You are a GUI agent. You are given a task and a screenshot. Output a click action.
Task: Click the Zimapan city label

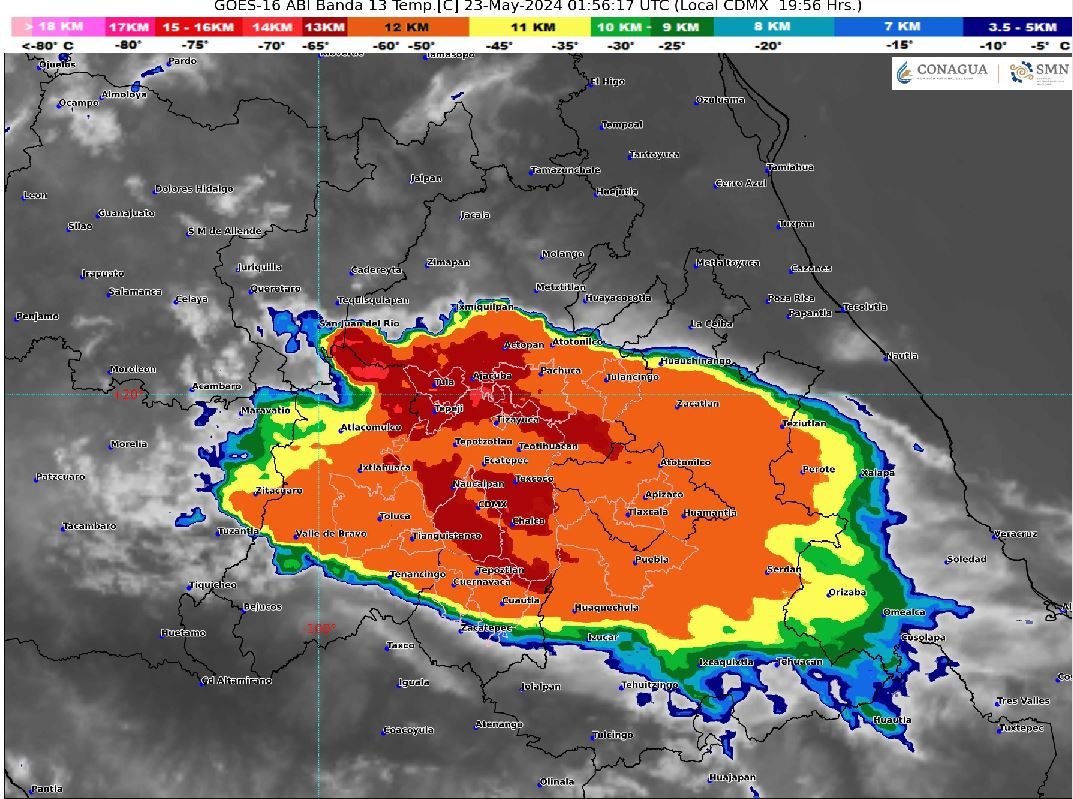448,262
